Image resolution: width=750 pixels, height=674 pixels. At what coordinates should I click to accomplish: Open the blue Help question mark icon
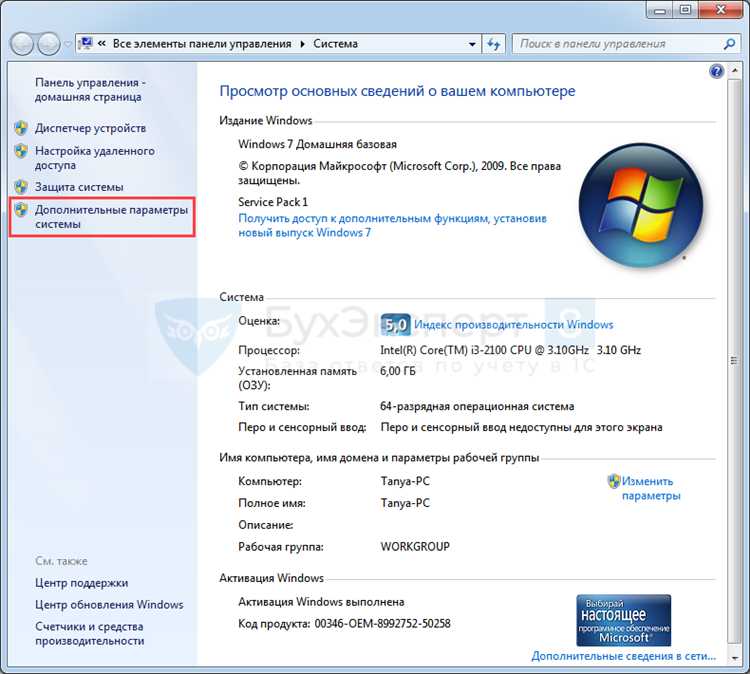coord(716,72)
